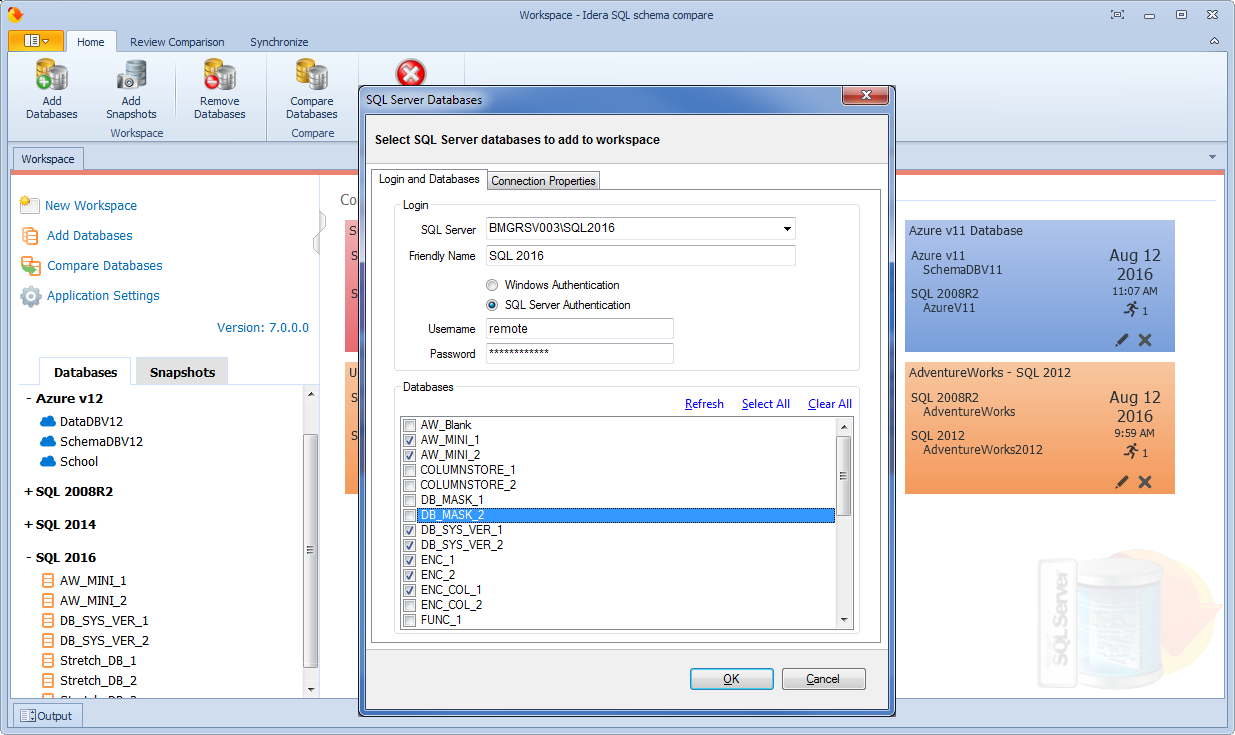Uncheck the AW_MINI_1 database checkbox
Viewport: 1235px width, 735px height.
click(409, 440)
